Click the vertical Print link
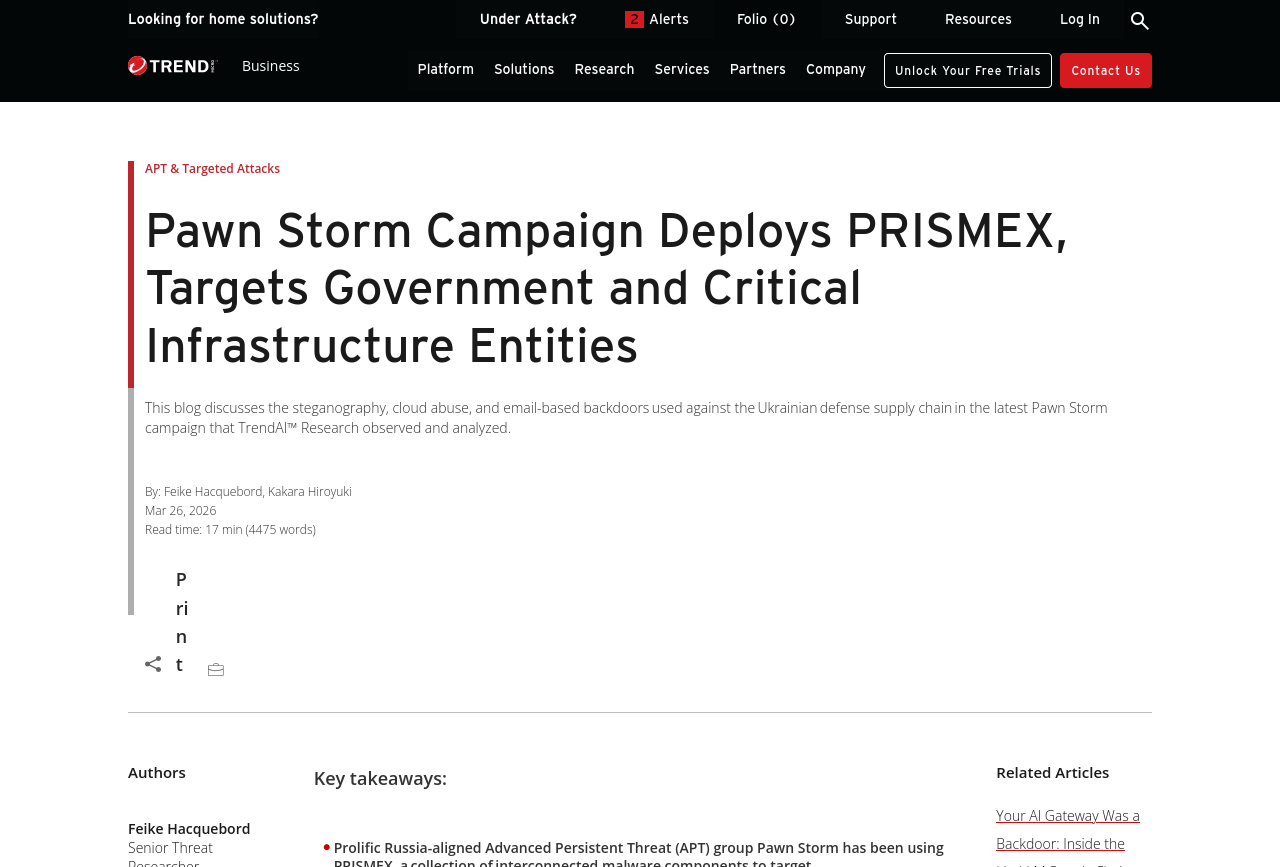 tap(181, 622)
